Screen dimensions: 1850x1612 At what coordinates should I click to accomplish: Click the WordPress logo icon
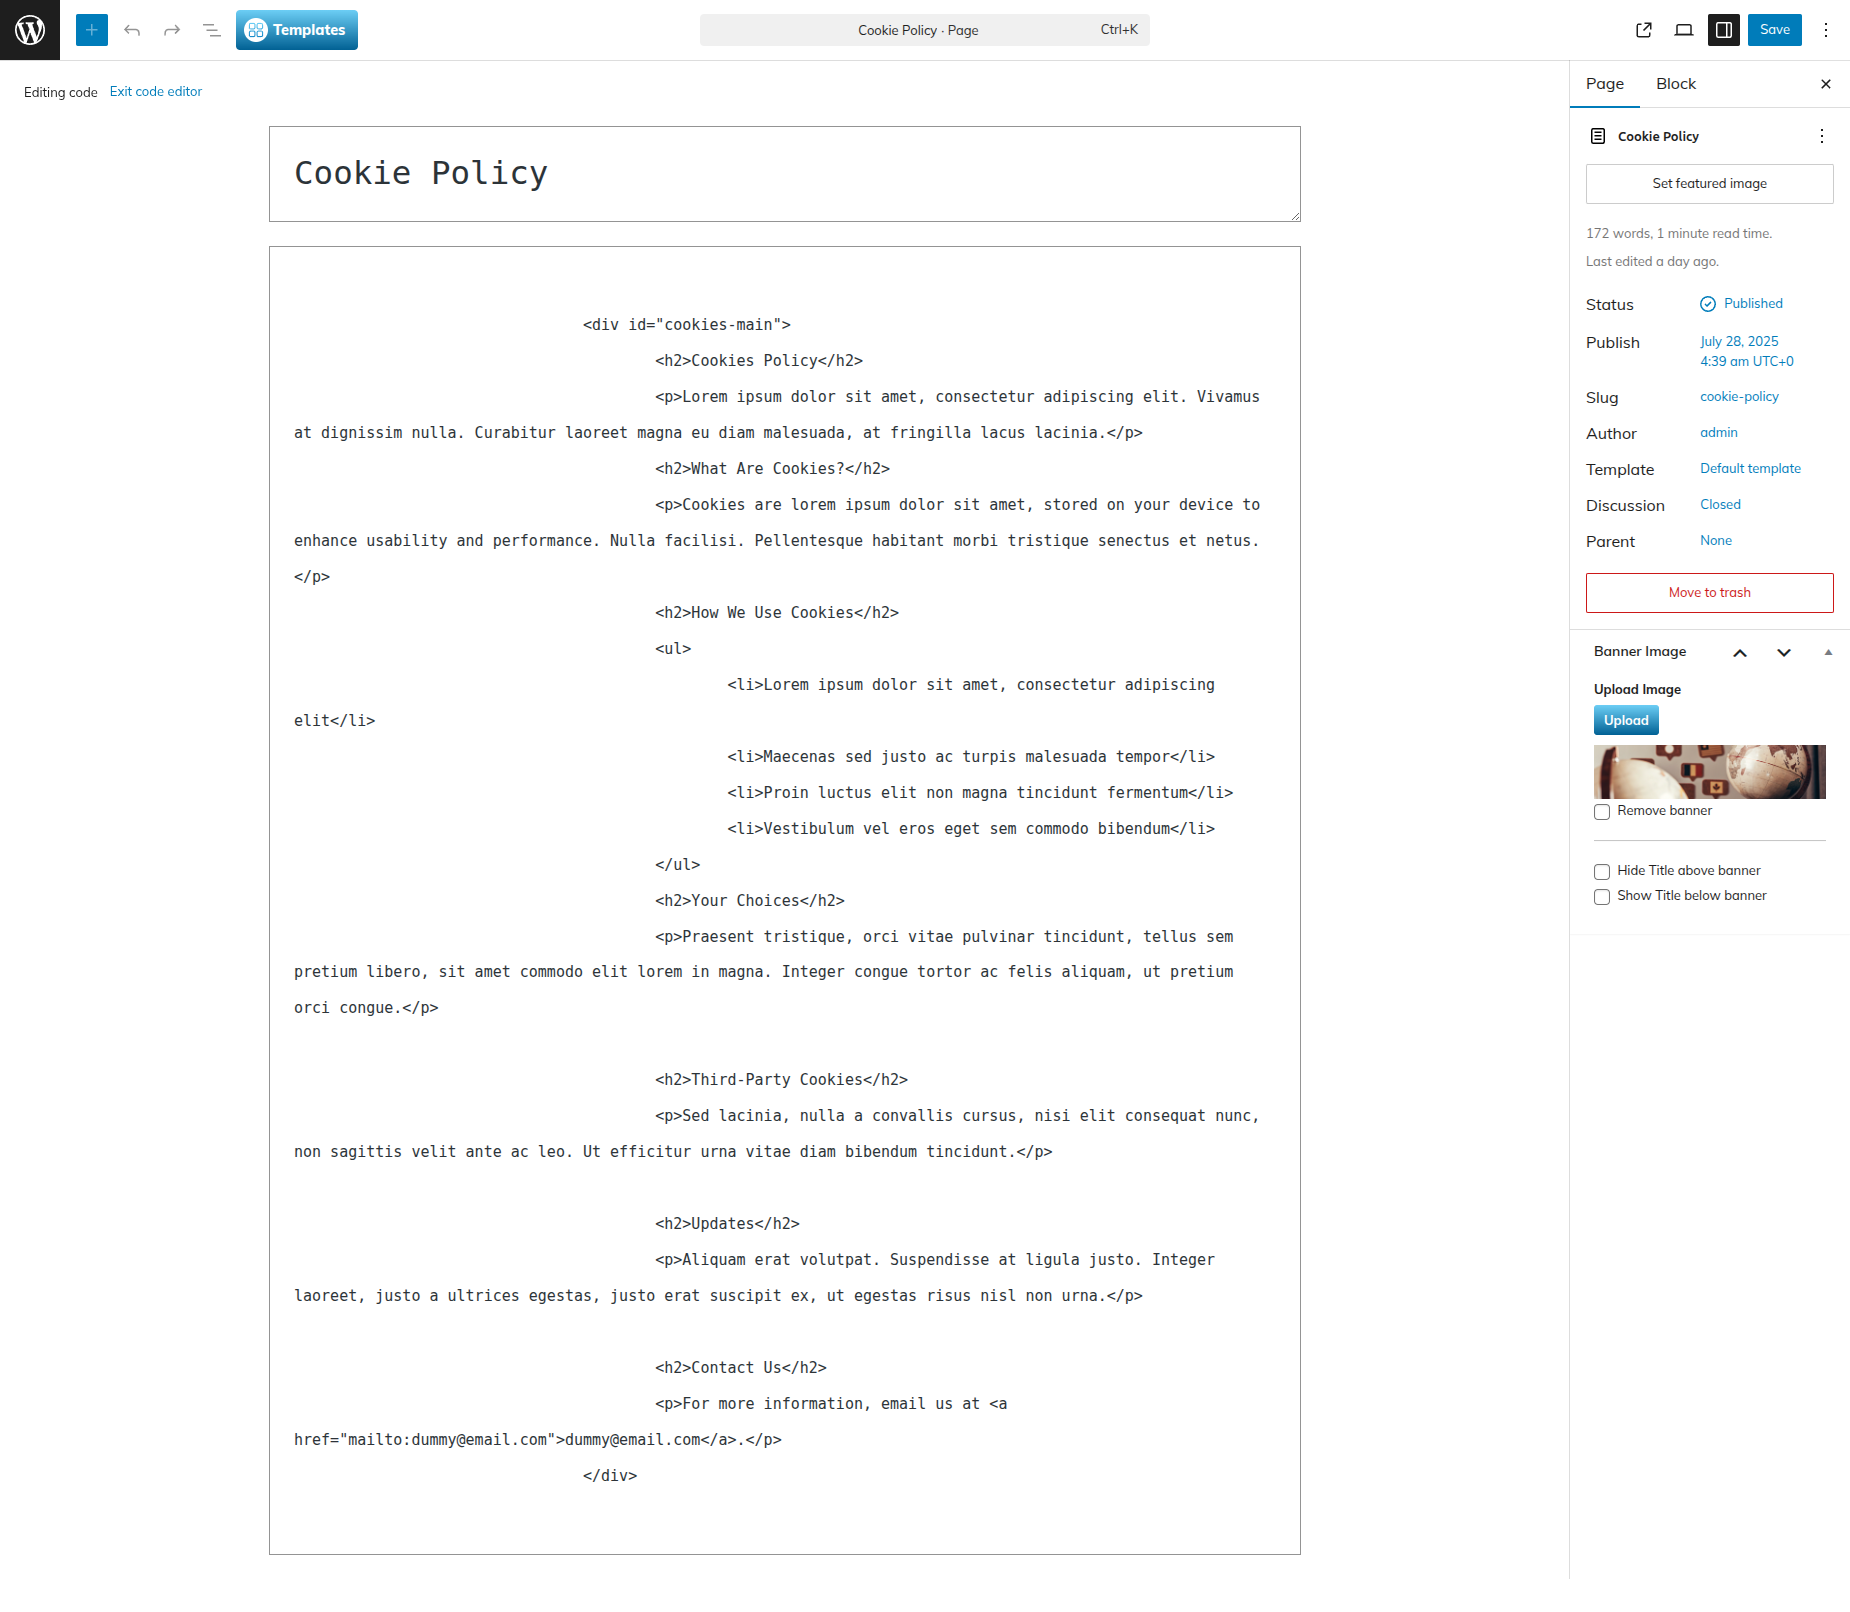click(x=30, y=30)
